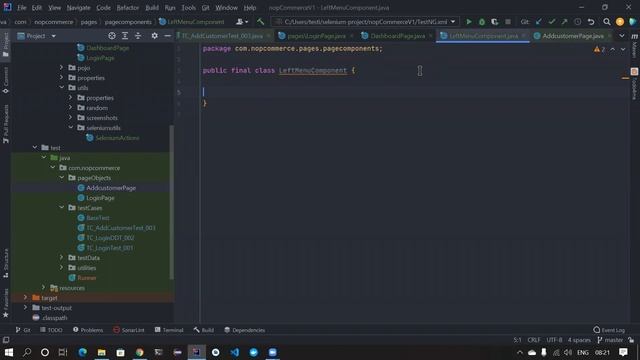
Task: Hide the Project tool window
Action: coord(167,36)
